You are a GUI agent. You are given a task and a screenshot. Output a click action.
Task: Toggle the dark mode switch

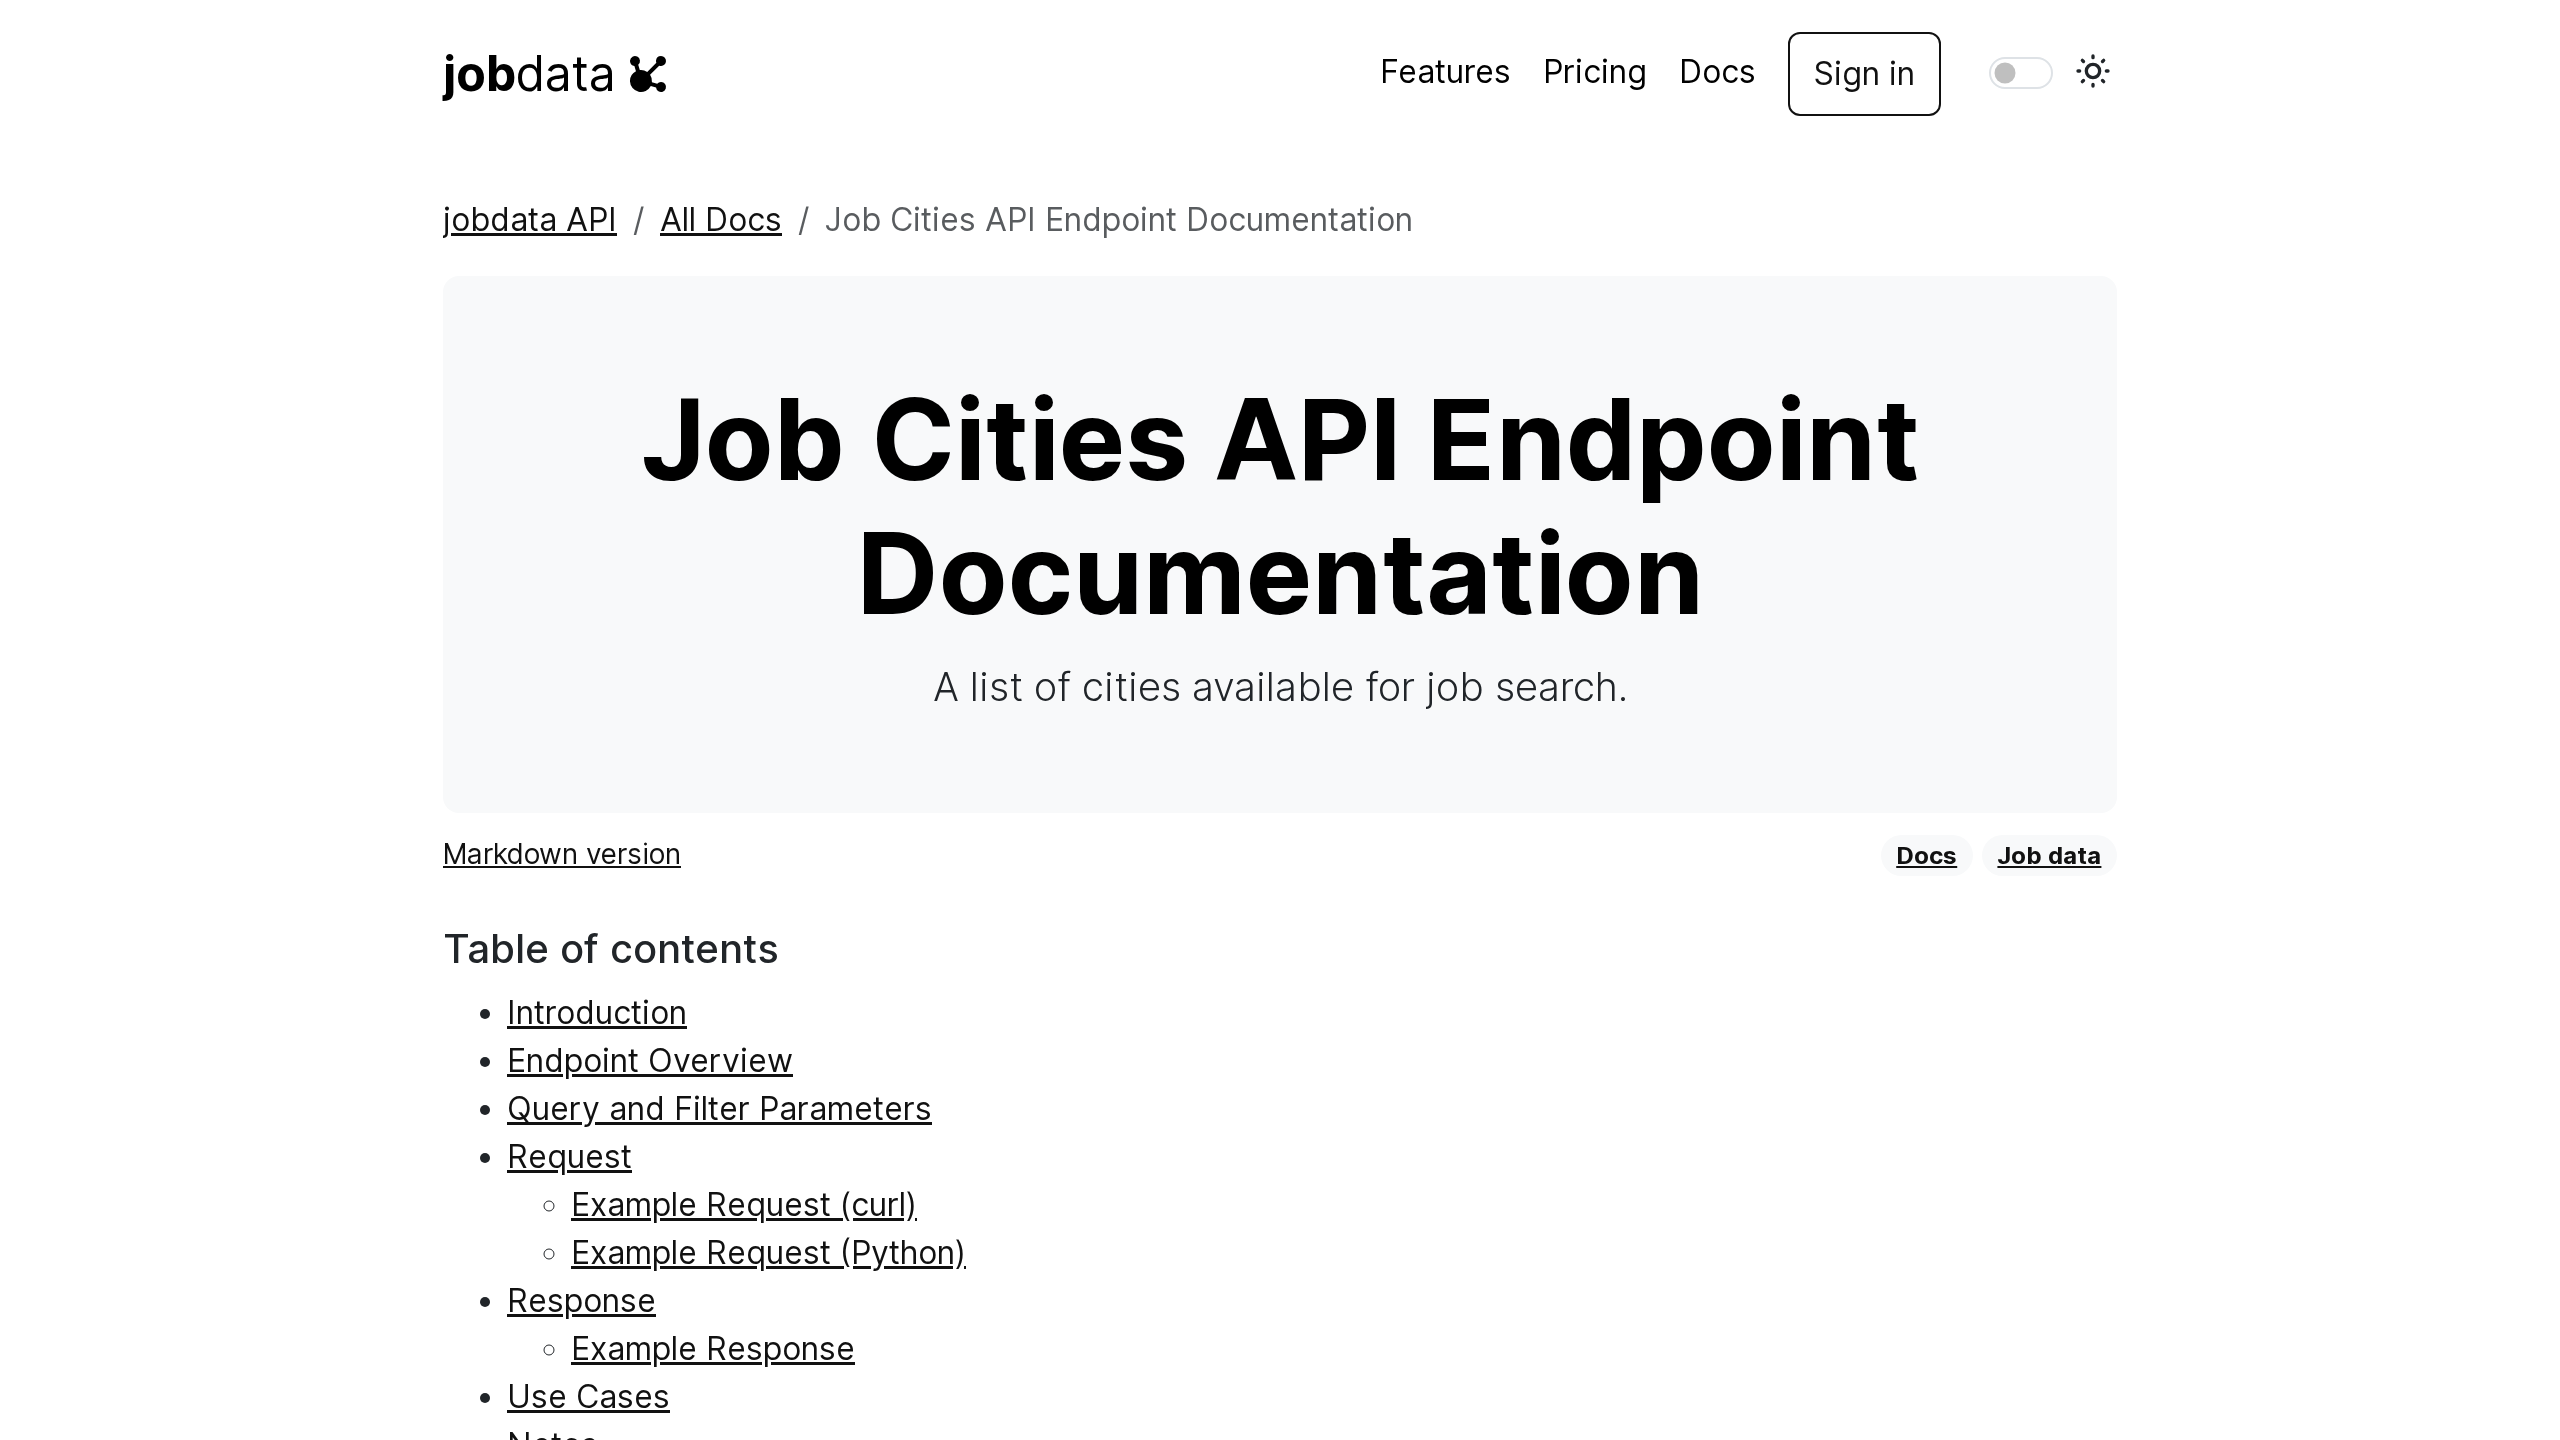click(2020, 73)
